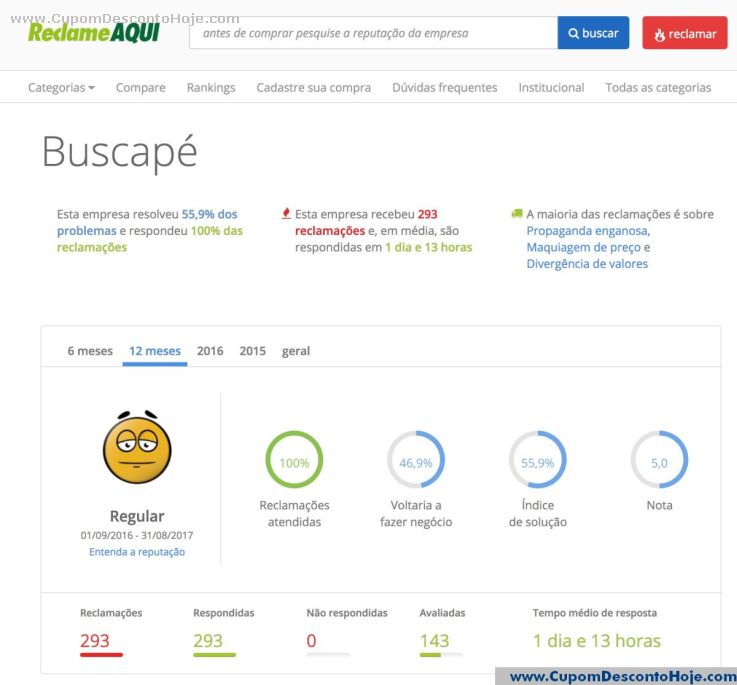Click the Maquiagem de preço link
This screenshot has width=737, height=685.
click(x=583, y=247)
